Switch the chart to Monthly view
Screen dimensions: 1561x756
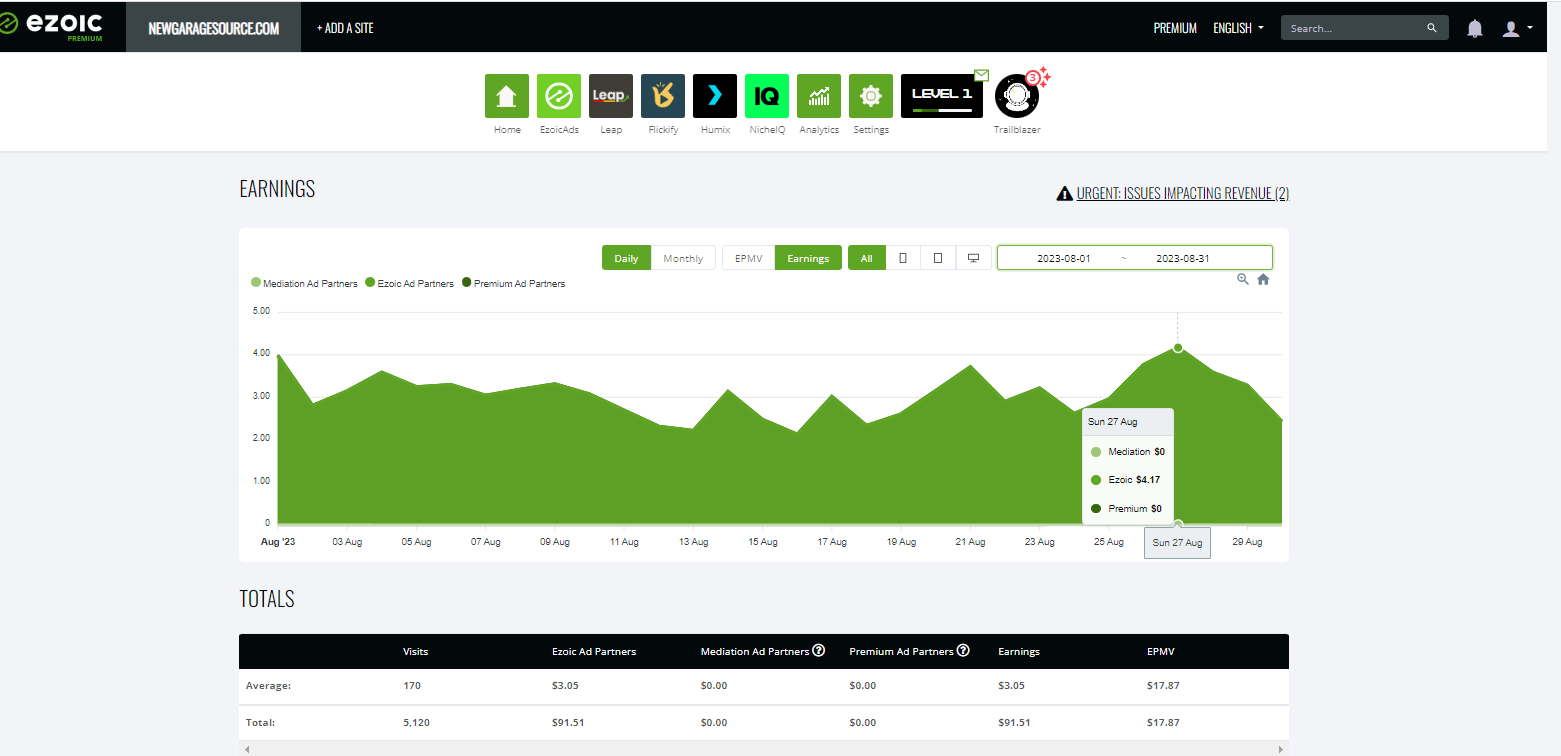pyautogui.click(x=683, y=258)
